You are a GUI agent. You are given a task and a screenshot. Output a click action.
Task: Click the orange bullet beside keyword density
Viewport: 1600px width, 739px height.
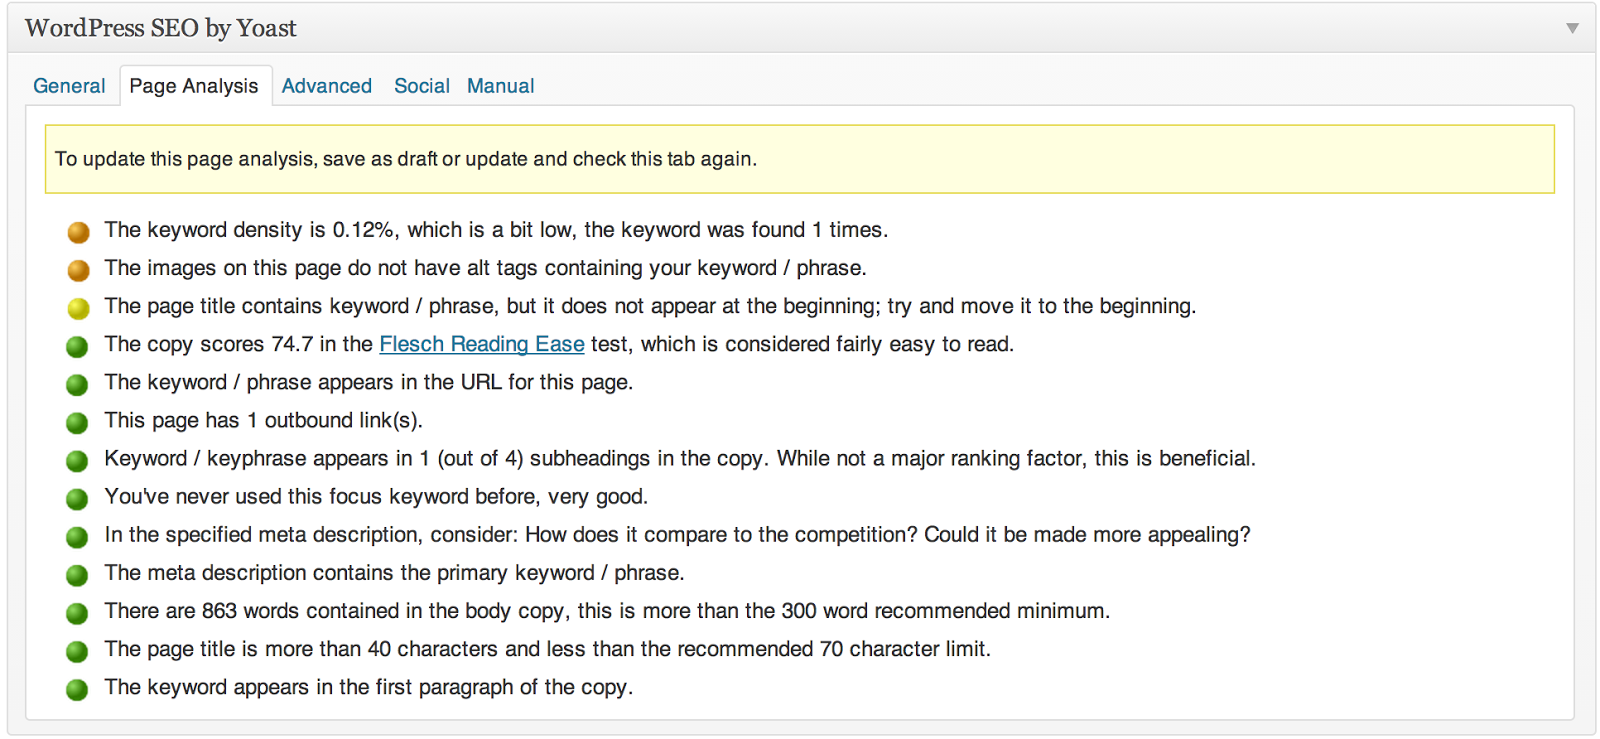coord(78,232)
